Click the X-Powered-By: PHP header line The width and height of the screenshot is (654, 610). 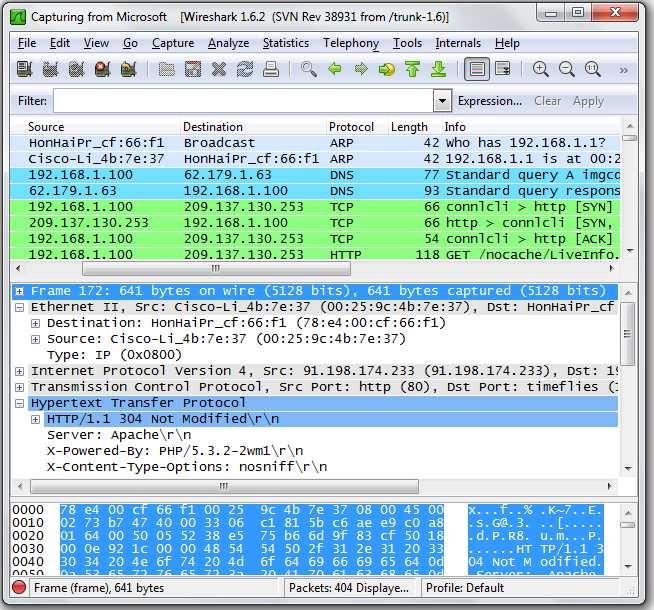pos(175,451)
